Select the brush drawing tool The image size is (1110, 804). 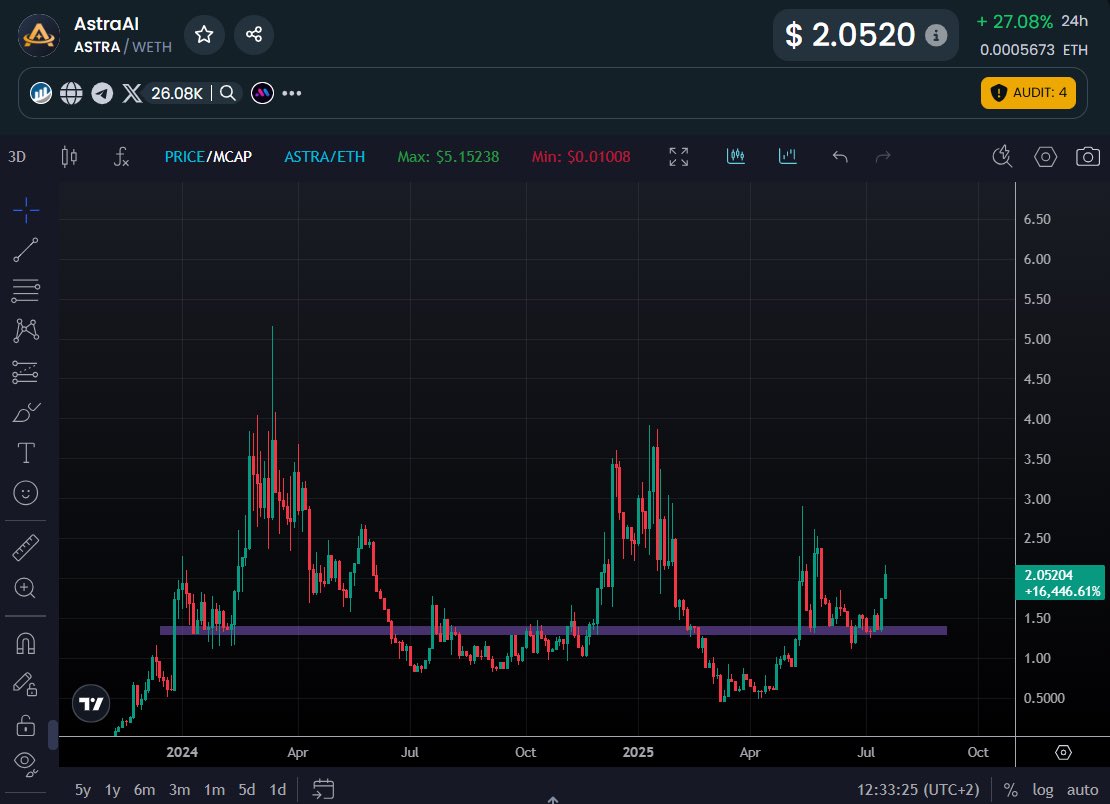click(26, 412)
